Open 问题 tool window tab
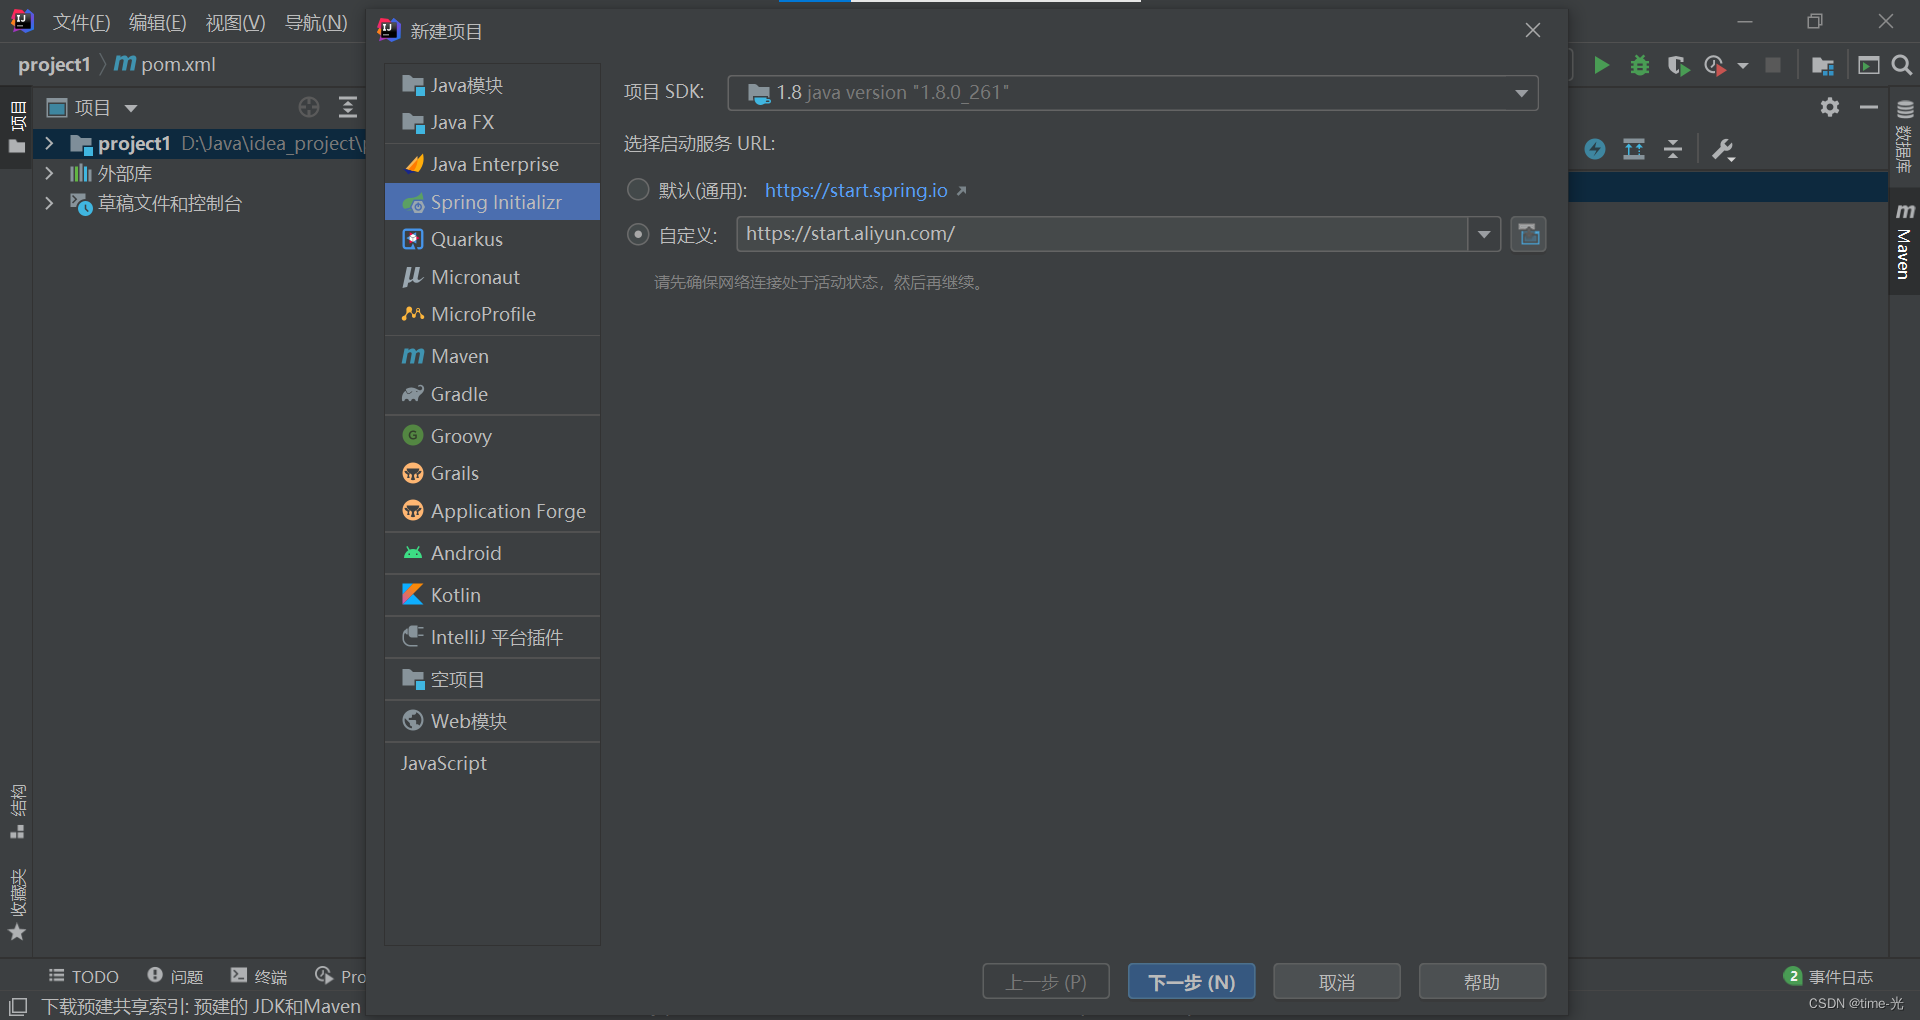Image resolution: width=1920 pixels, height=1020 pixels. 175,976
